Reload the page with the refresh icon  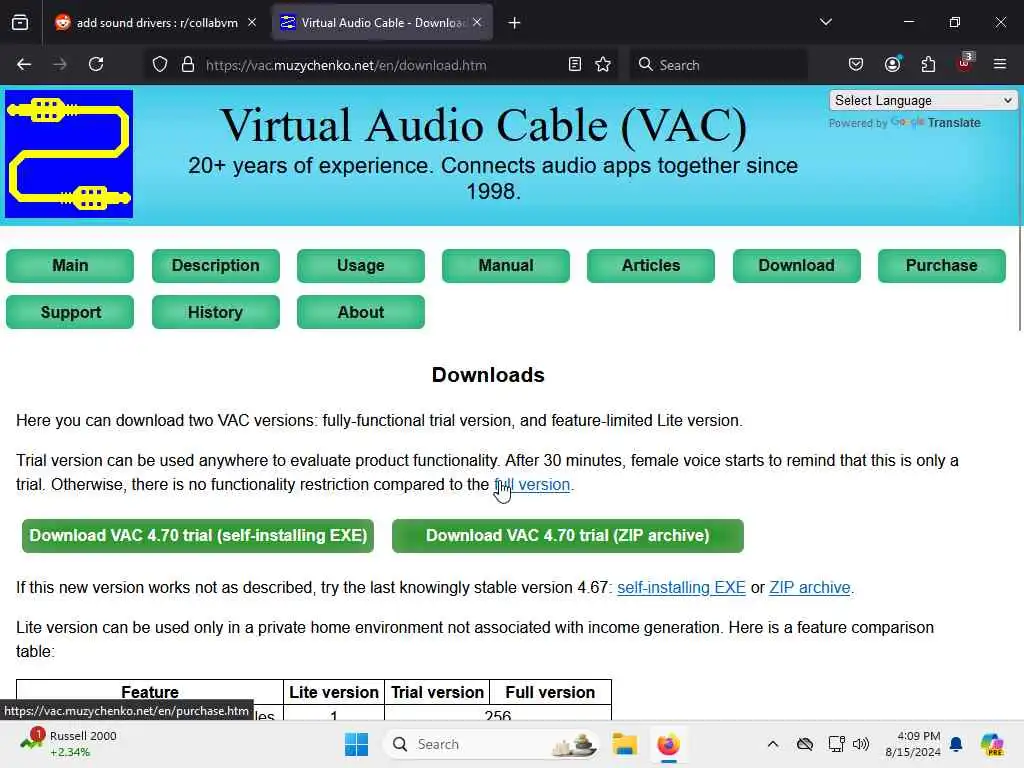(96, 64)
